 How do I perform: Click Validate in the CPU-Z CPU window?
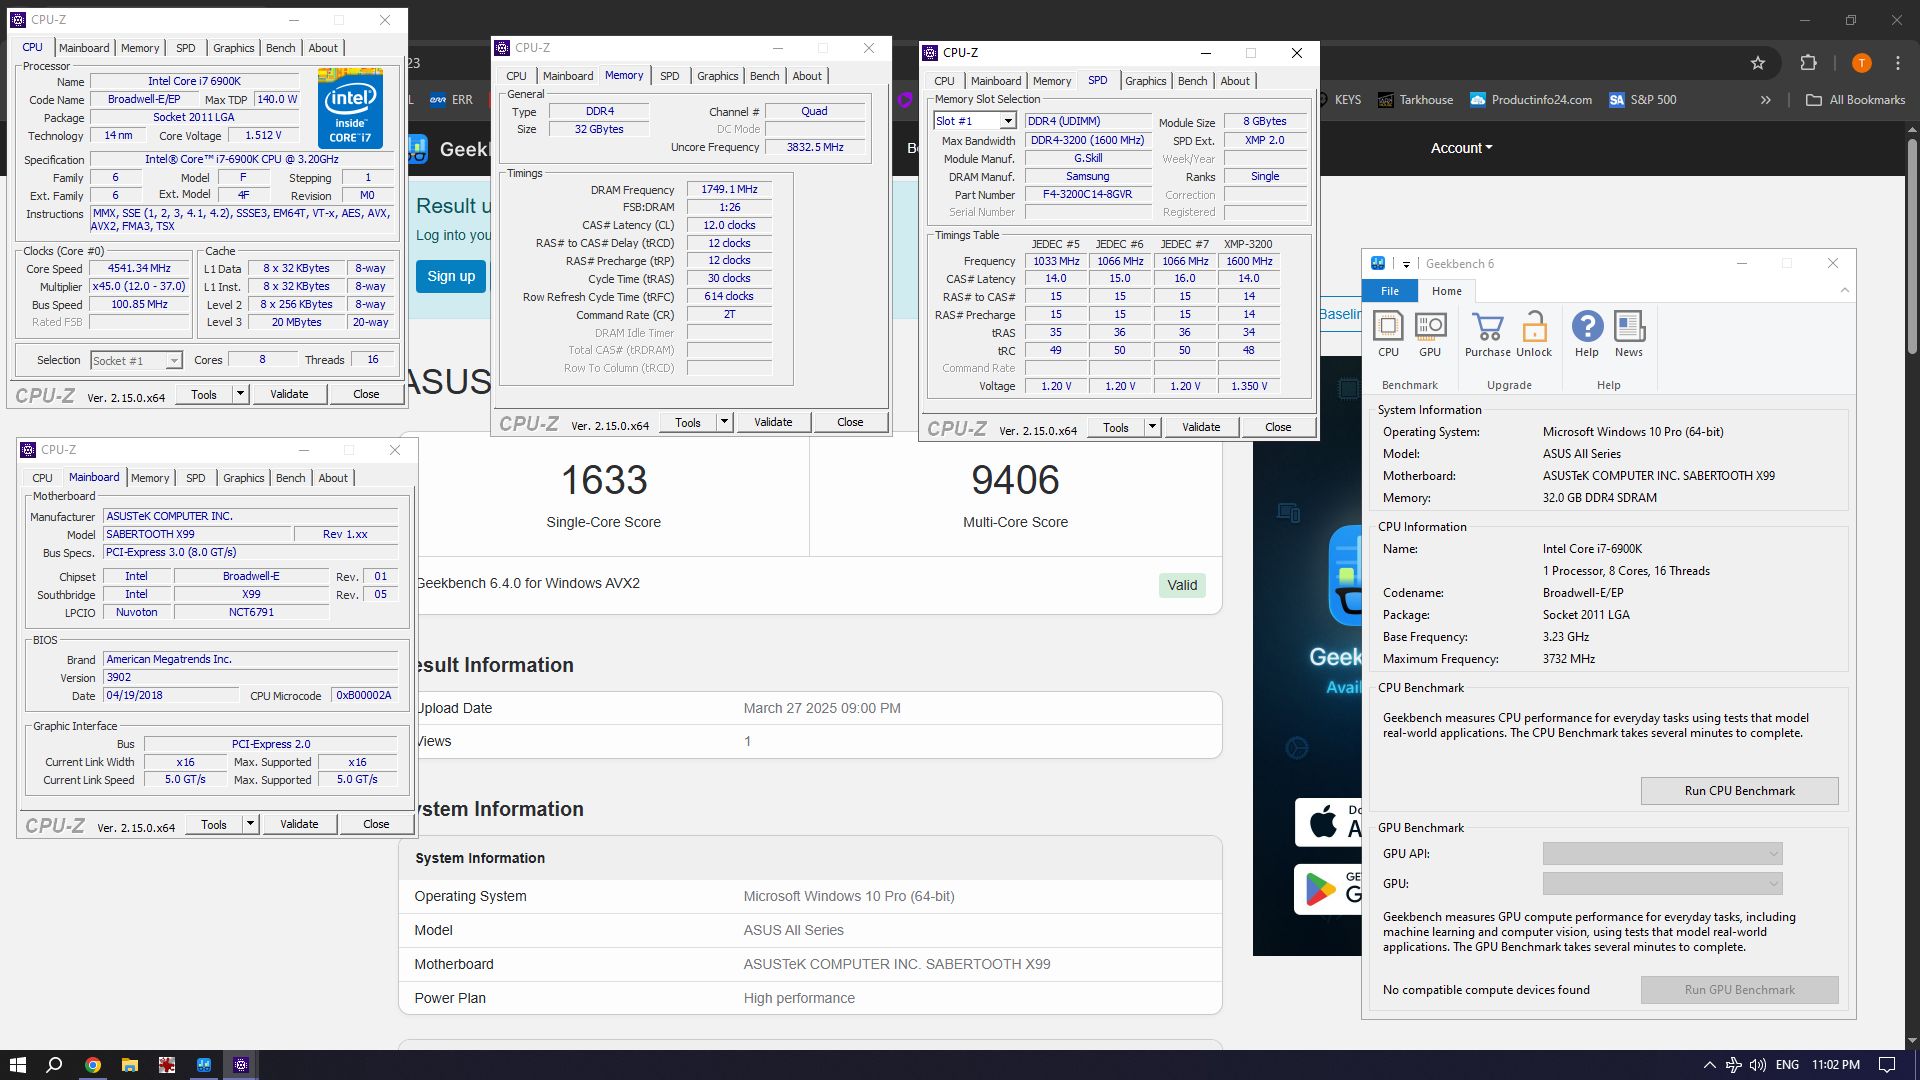(289, 394)
